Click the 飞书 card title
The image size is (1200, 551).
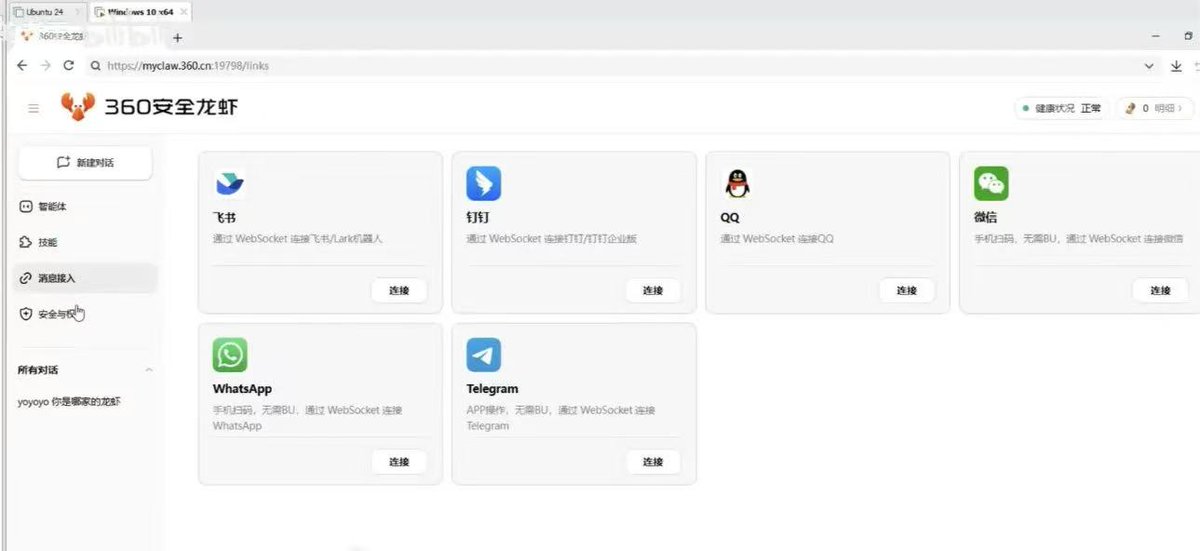[x=224, y=217]
